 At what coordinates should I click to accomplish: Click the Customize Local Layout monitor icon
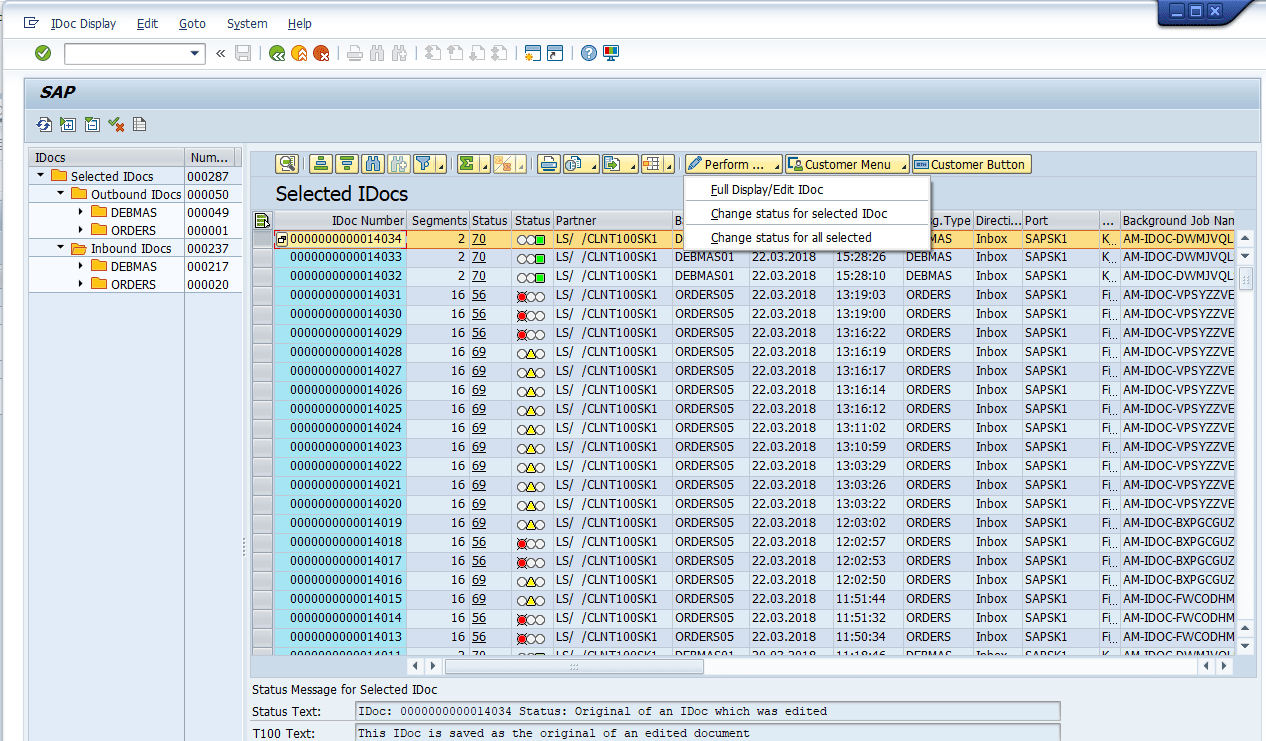pos(611,53)
